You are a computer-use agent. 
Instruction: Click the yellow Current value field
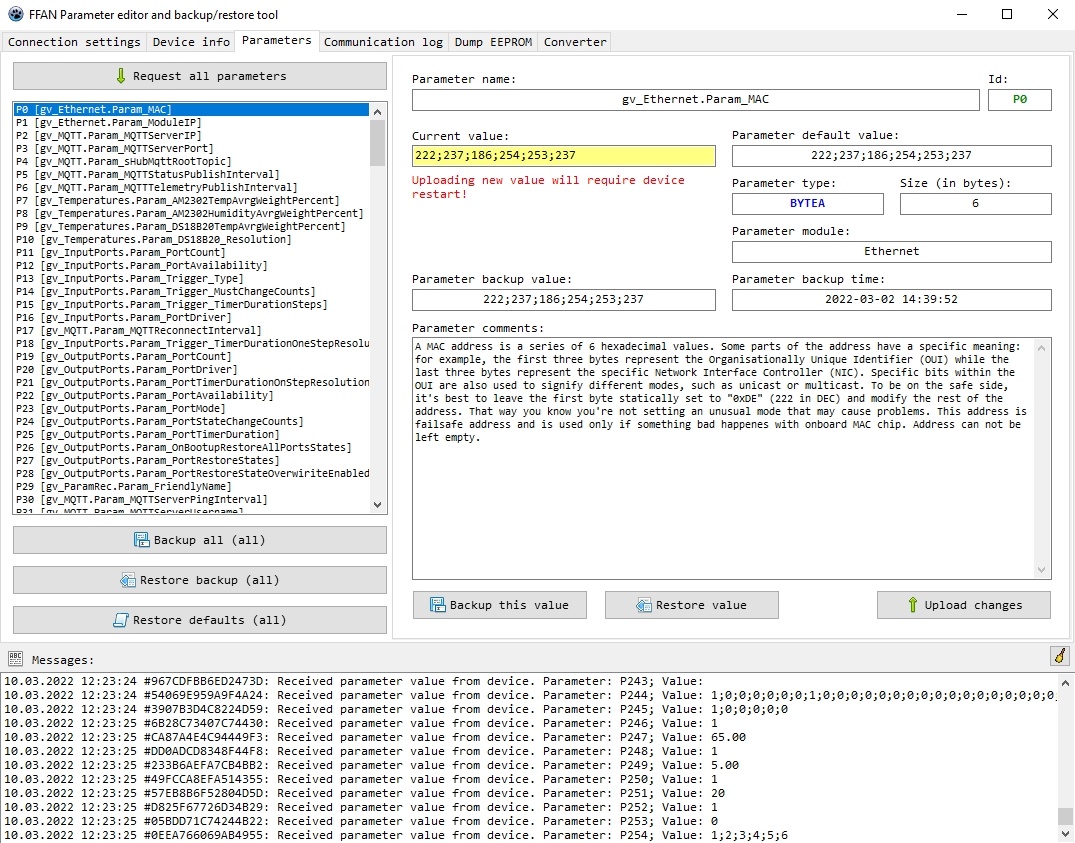563,156
